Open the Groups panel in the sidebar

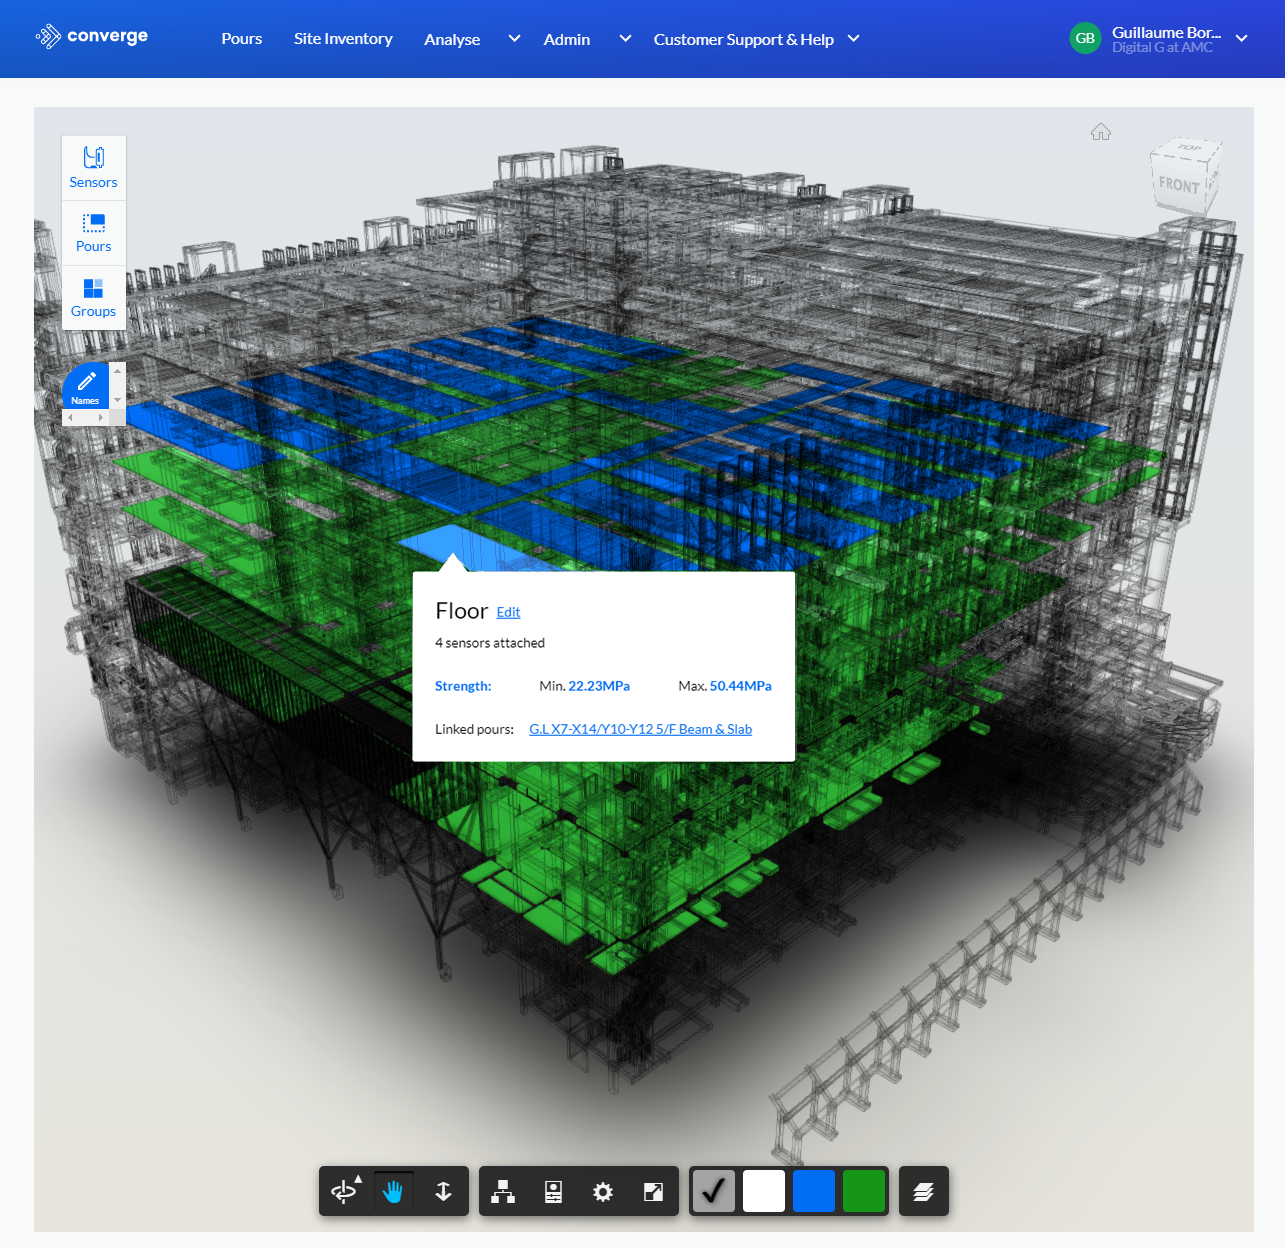tap(93, 297)
